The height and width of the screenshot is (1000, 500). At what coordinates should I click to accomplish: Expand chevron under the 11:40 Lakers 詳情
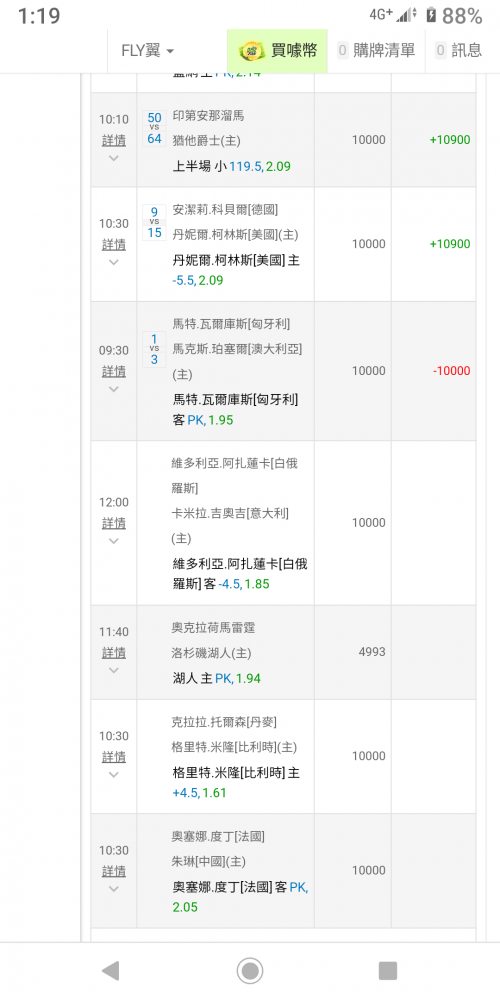point(114,670)
